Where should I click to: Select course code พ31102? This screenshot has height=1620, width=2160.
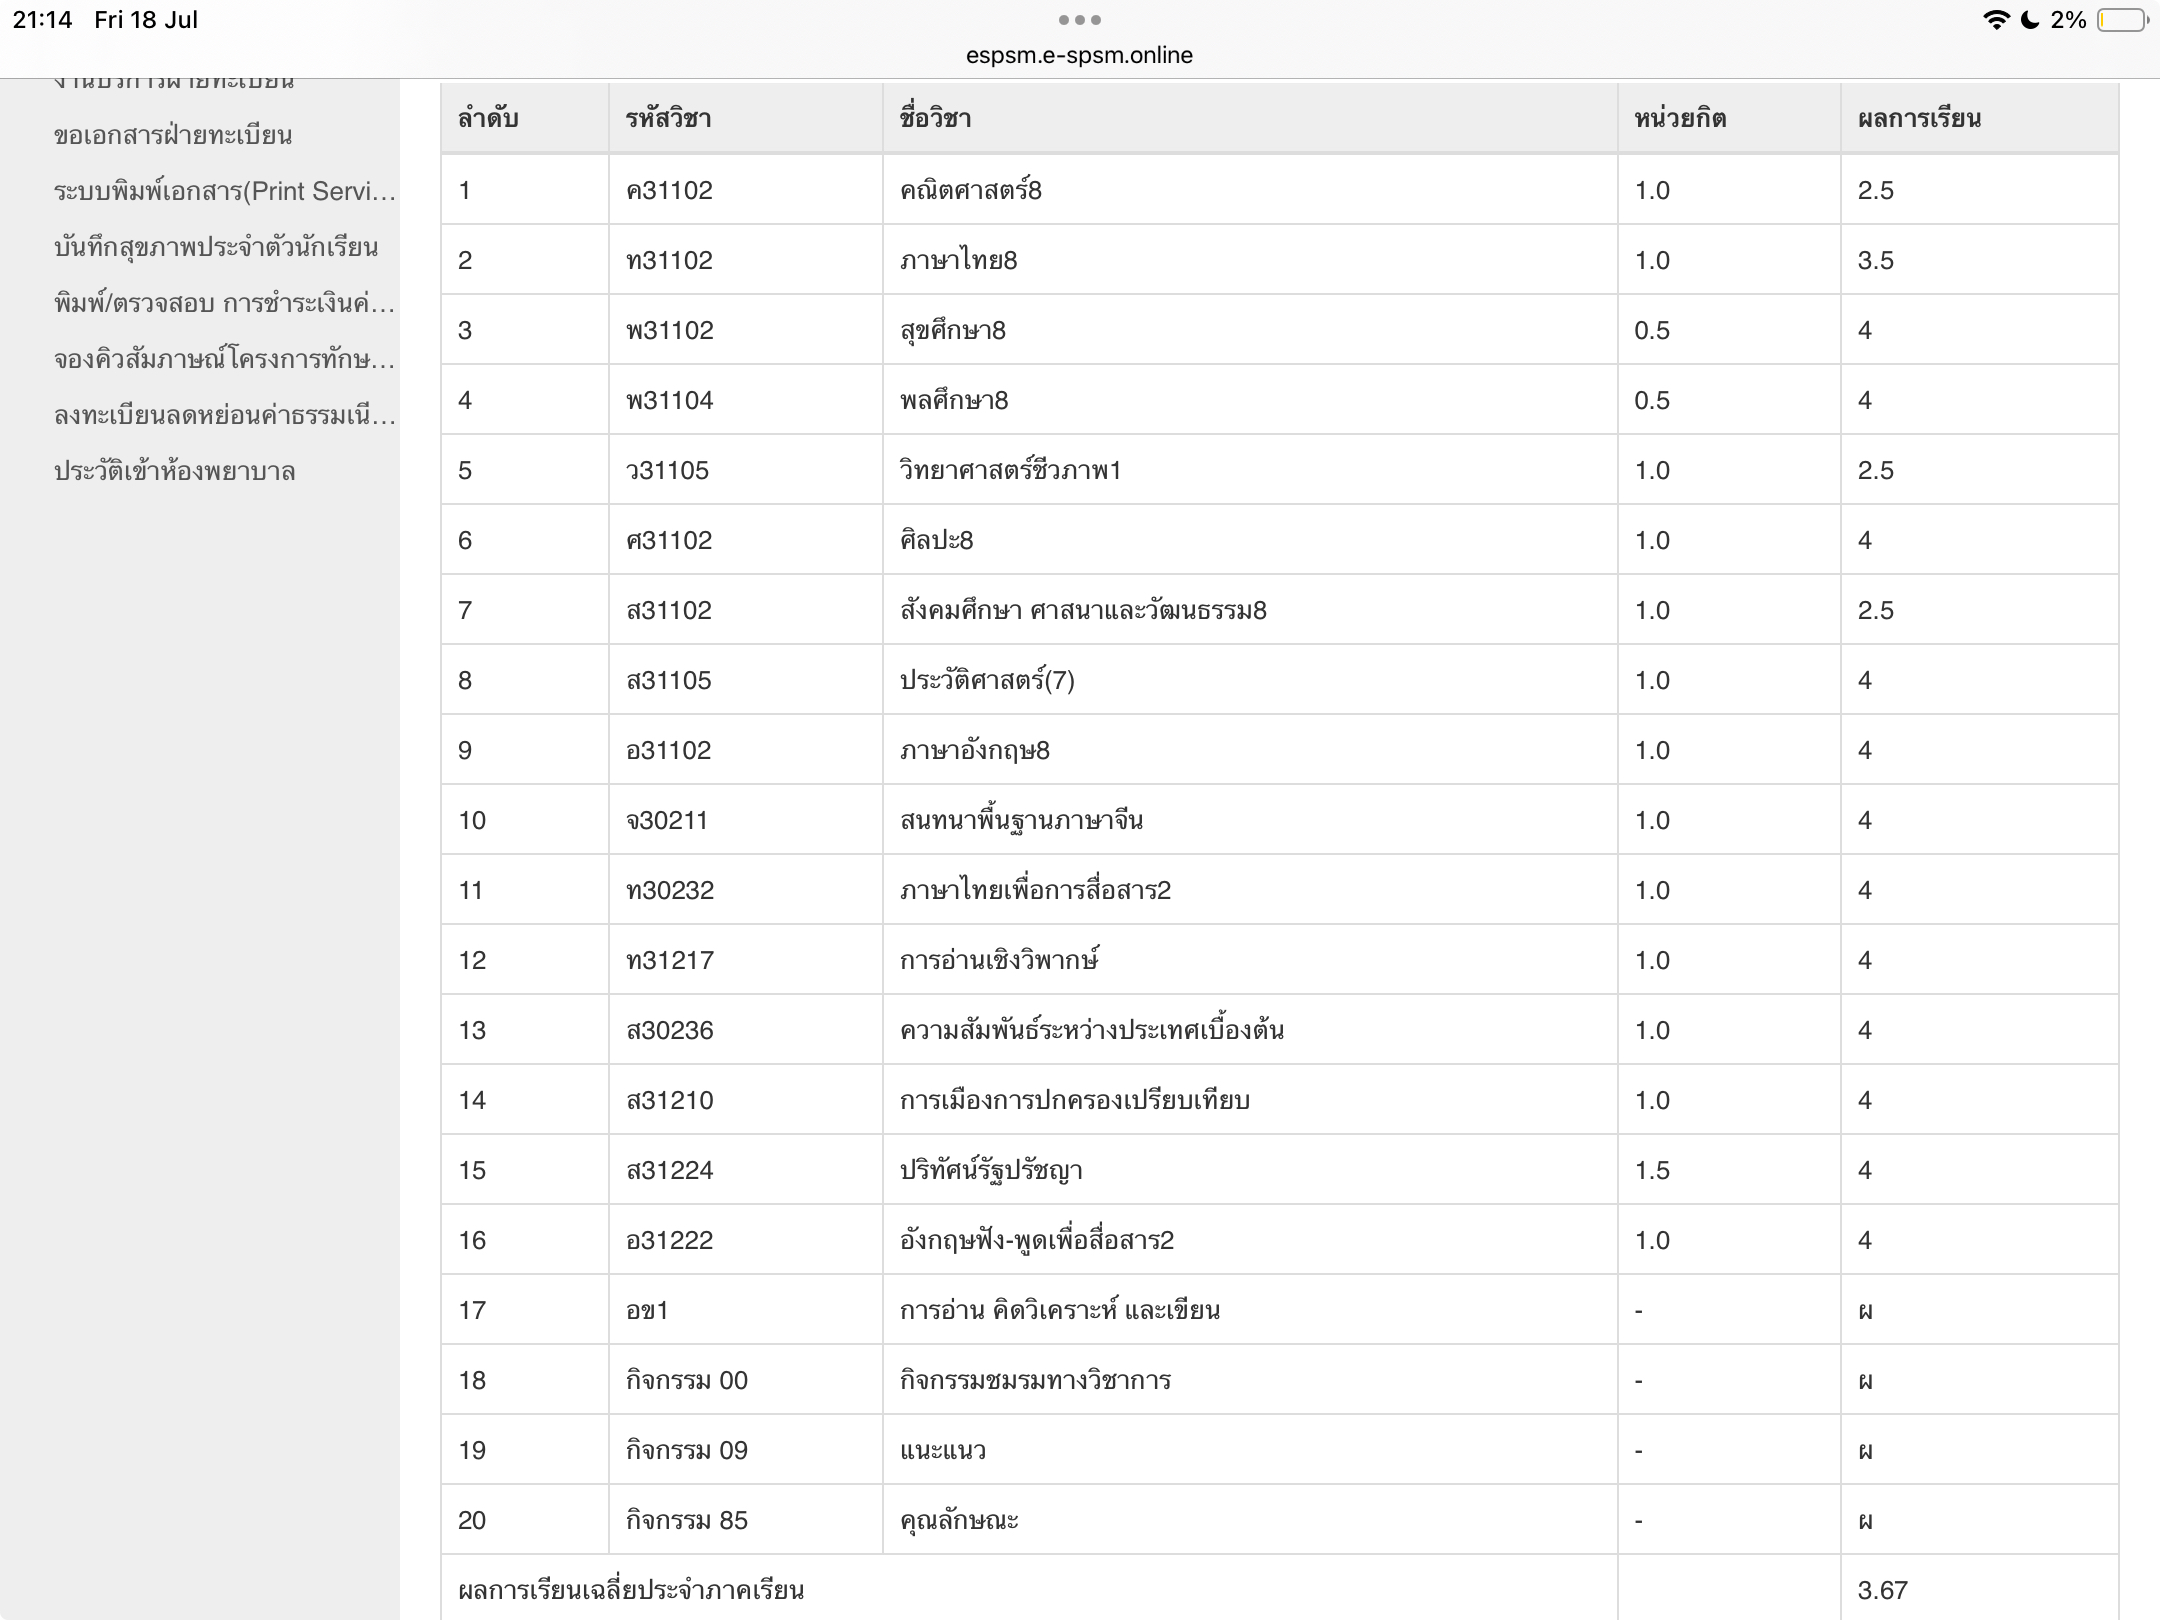pos(670,330)
